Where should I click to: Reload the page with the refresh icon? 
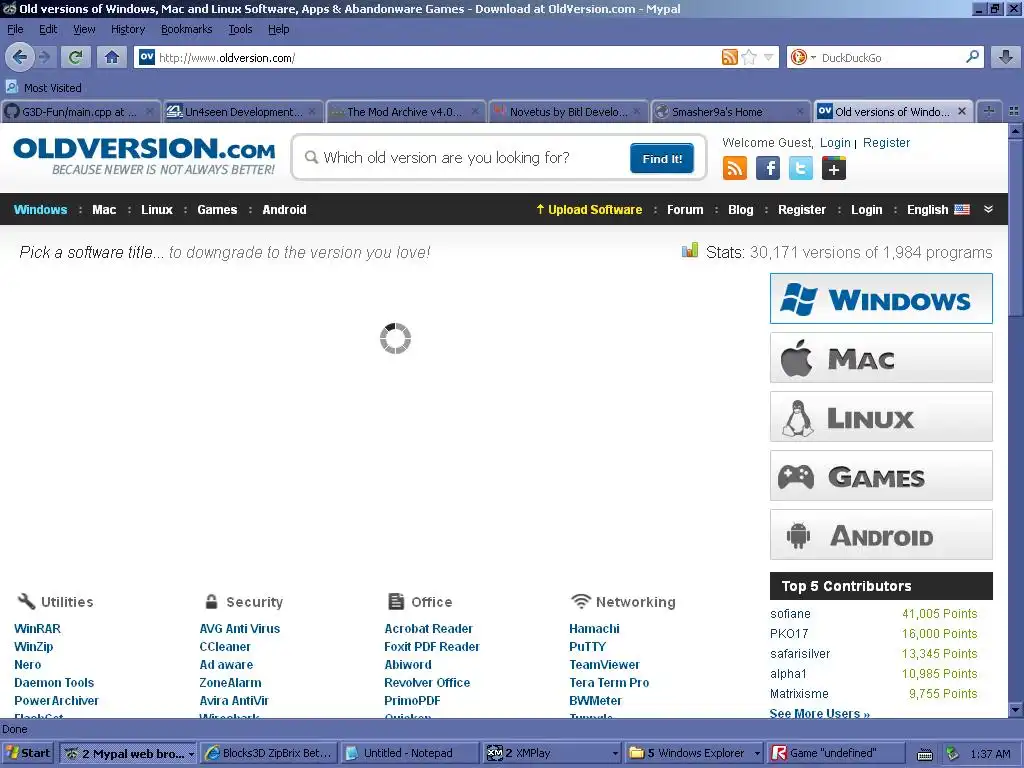click(x=75, y=57)
